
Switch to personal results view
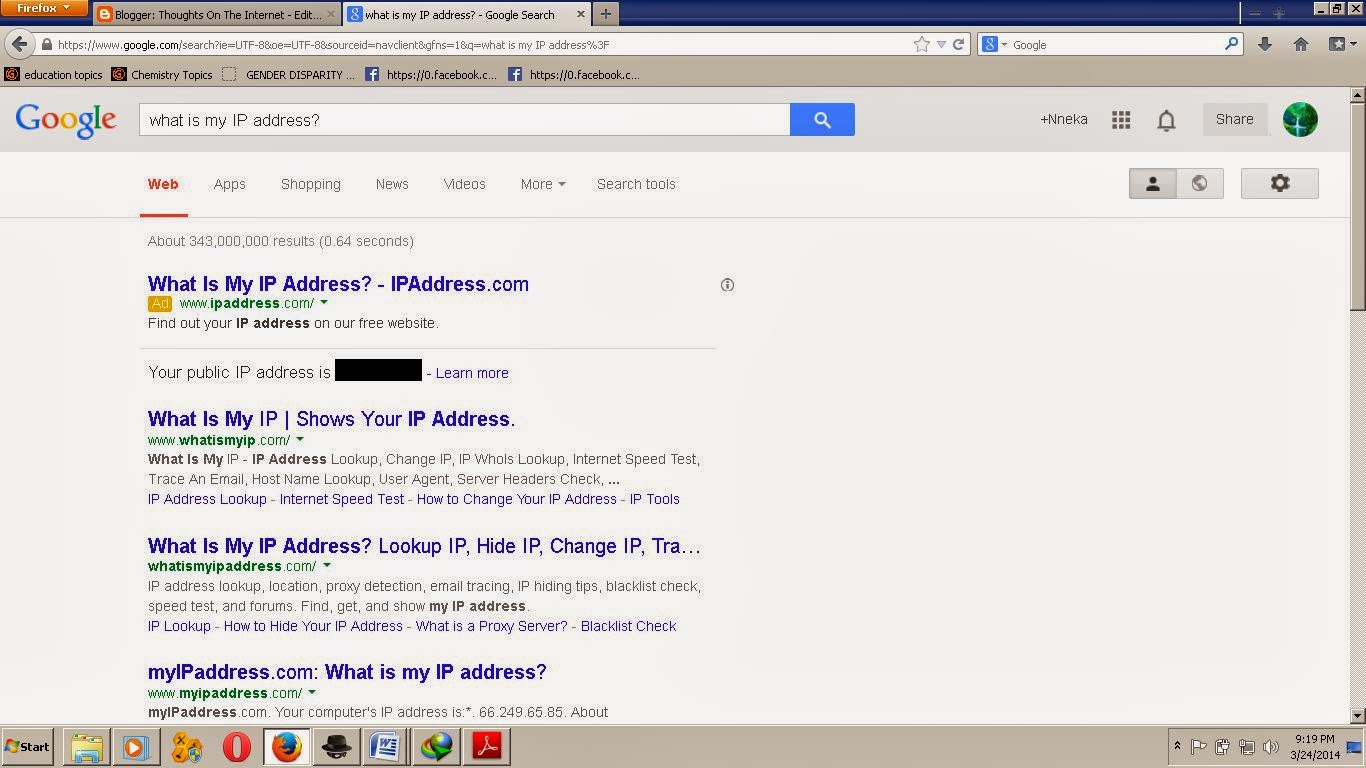[x=1153, y=183]
